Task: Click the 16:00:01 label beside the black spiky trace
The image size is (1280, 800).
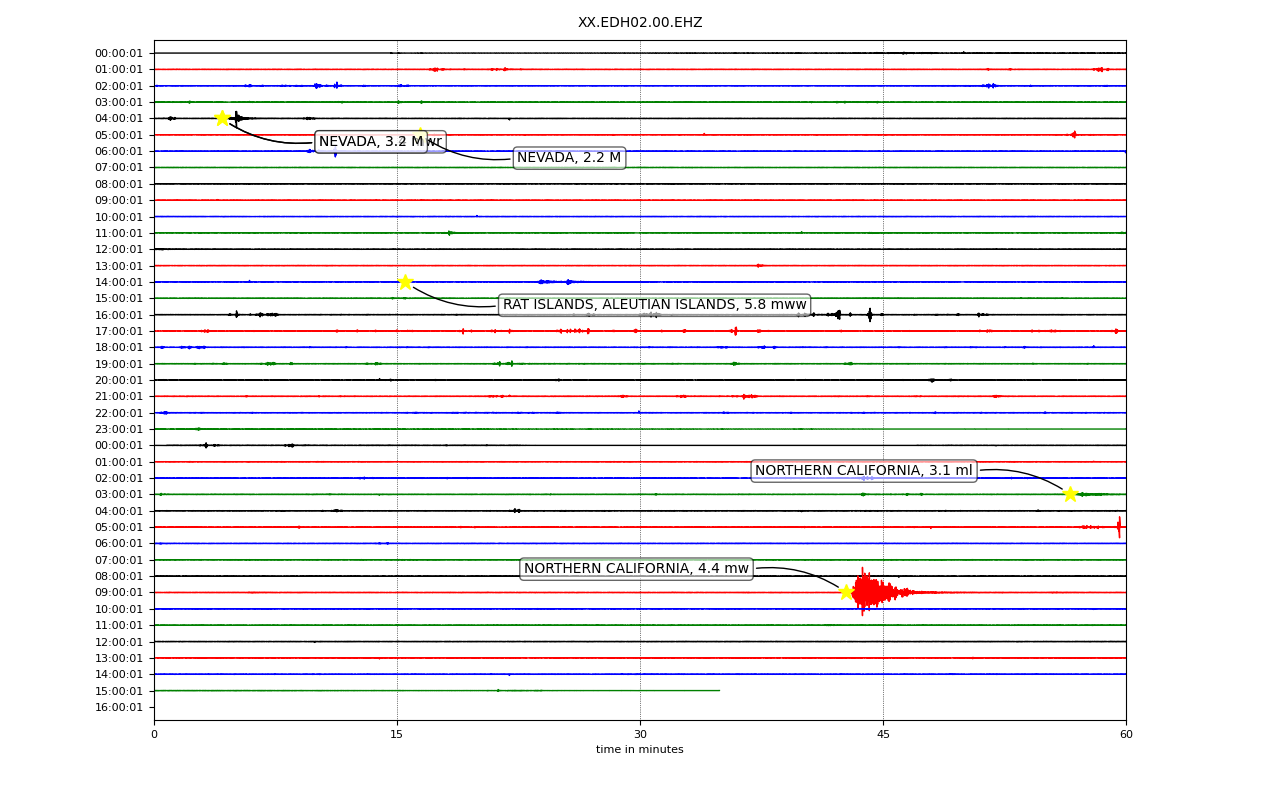Action: coord(119,315)
